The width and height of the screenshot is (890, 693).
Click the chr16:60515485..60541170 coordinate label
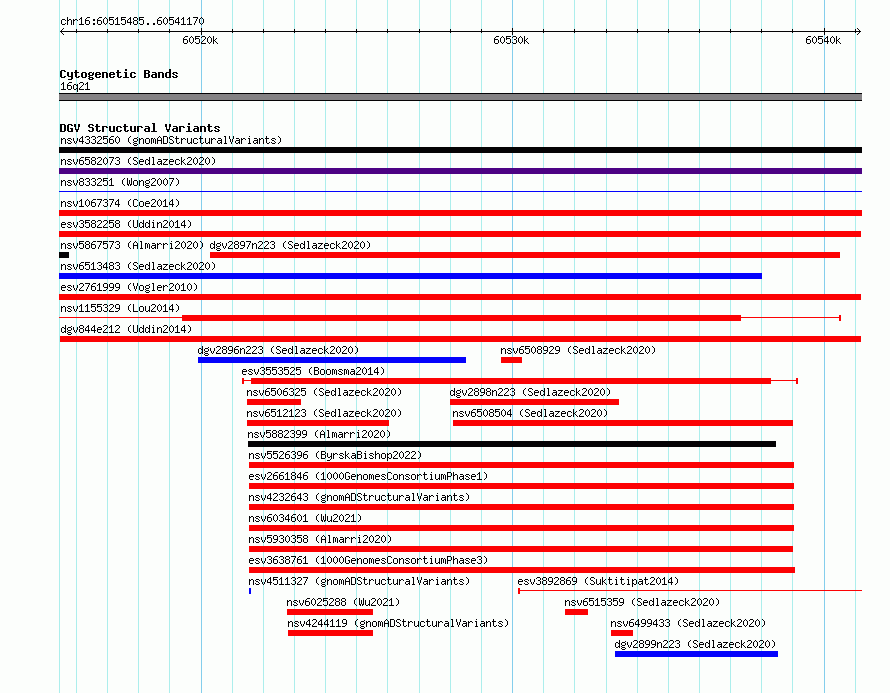tap(132, 21)
